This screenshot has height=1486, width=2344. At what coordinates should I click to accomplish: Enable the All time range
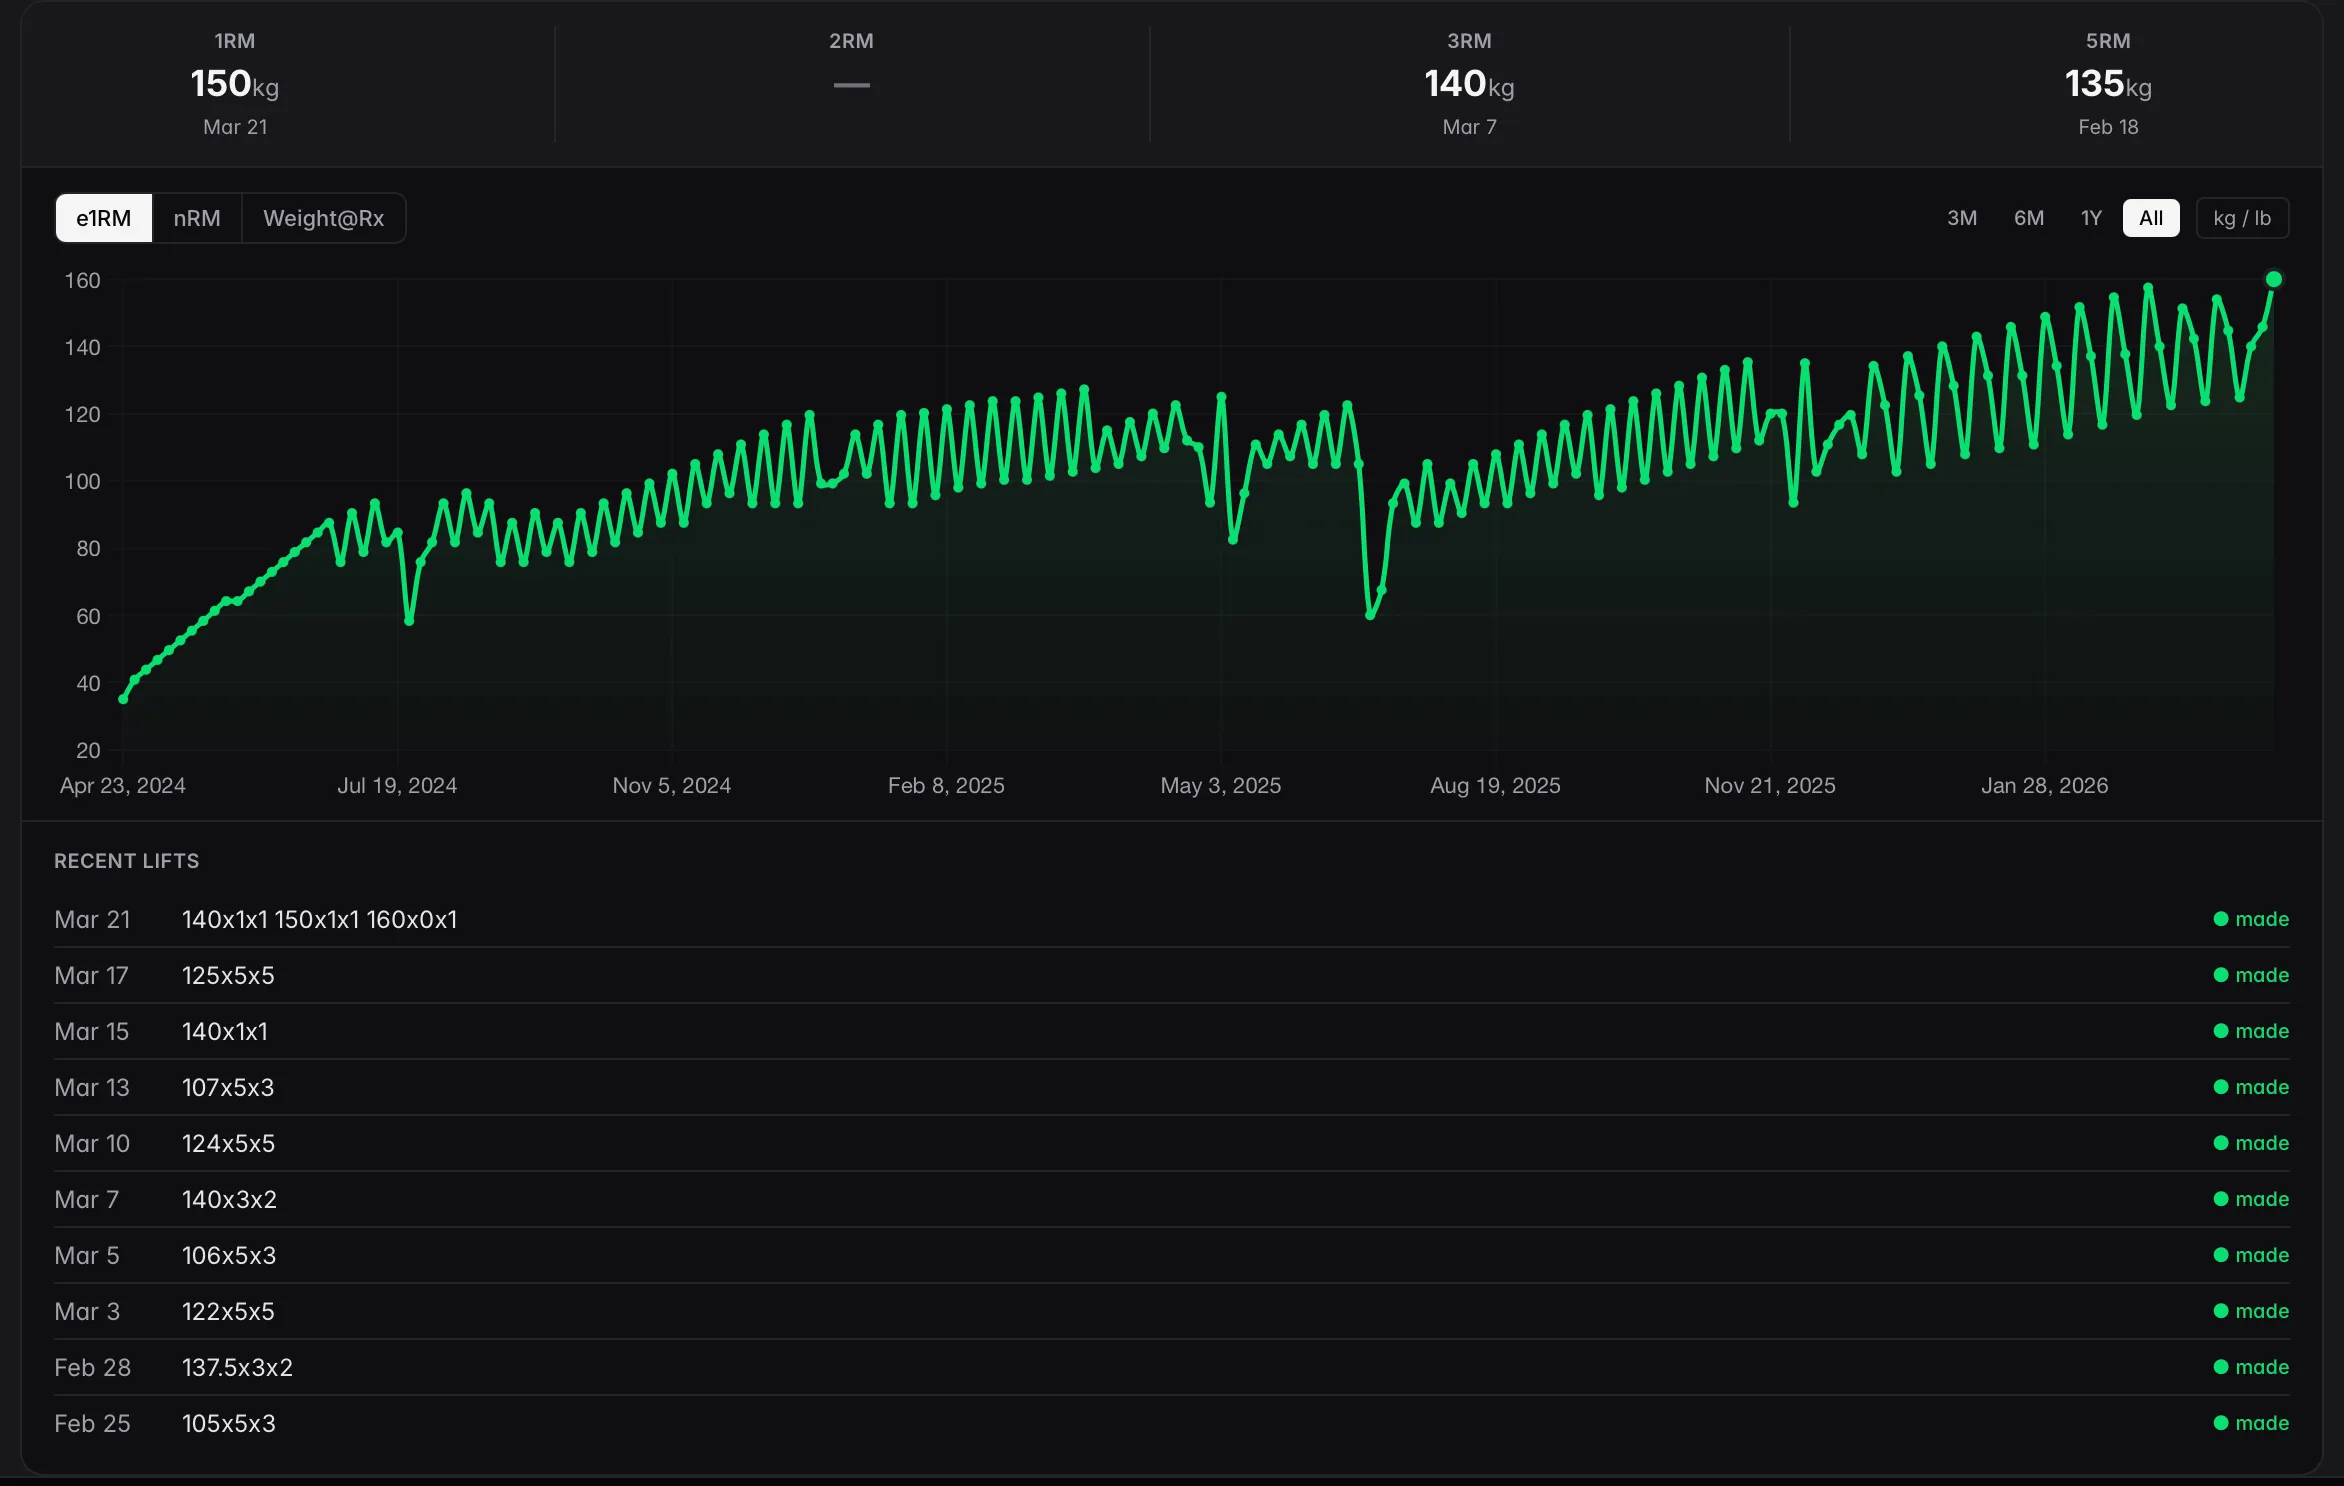coord(2150,217)
